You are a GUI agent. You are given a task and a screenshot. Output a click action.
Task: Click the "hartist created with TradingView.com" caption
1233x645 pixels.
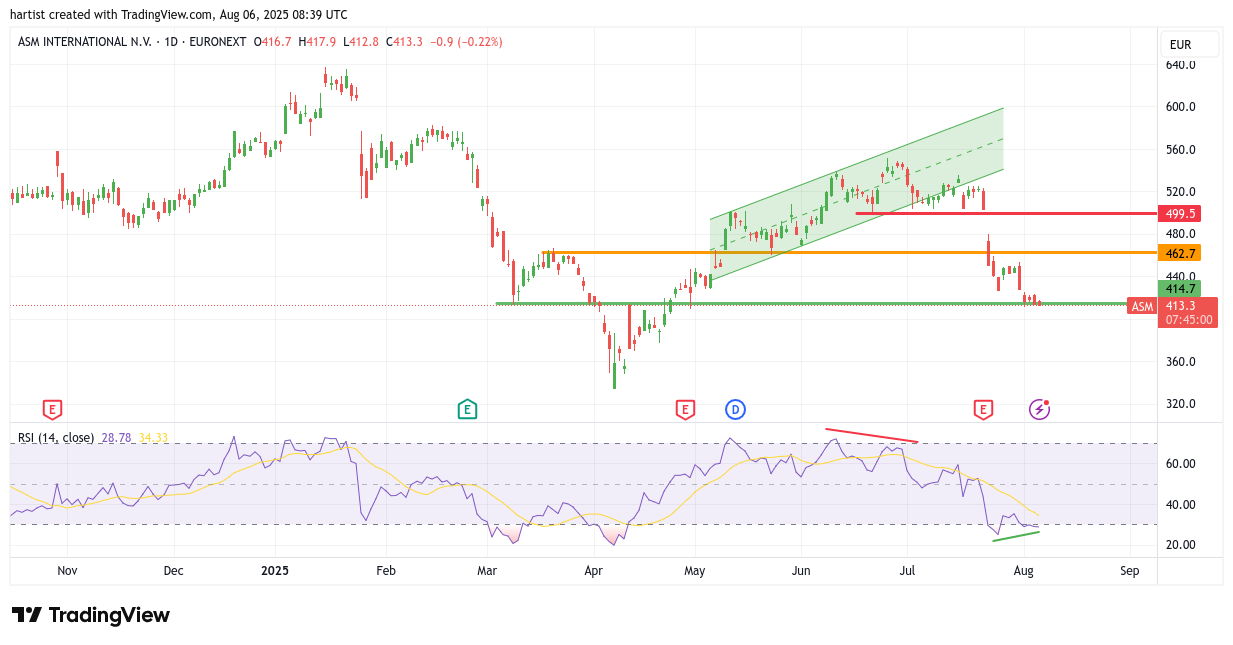tap(112, 15)
